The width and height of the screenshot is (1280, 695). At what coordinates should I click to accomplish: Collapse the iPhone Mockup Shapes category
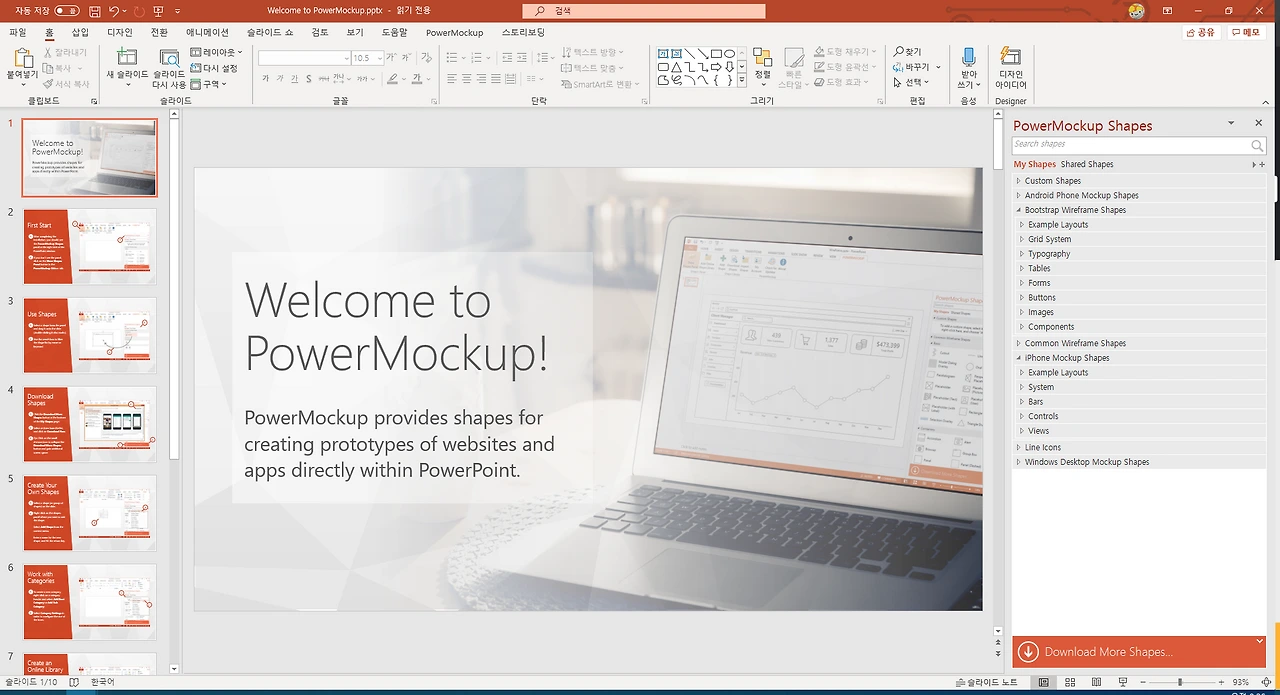tap(1018, 358)
